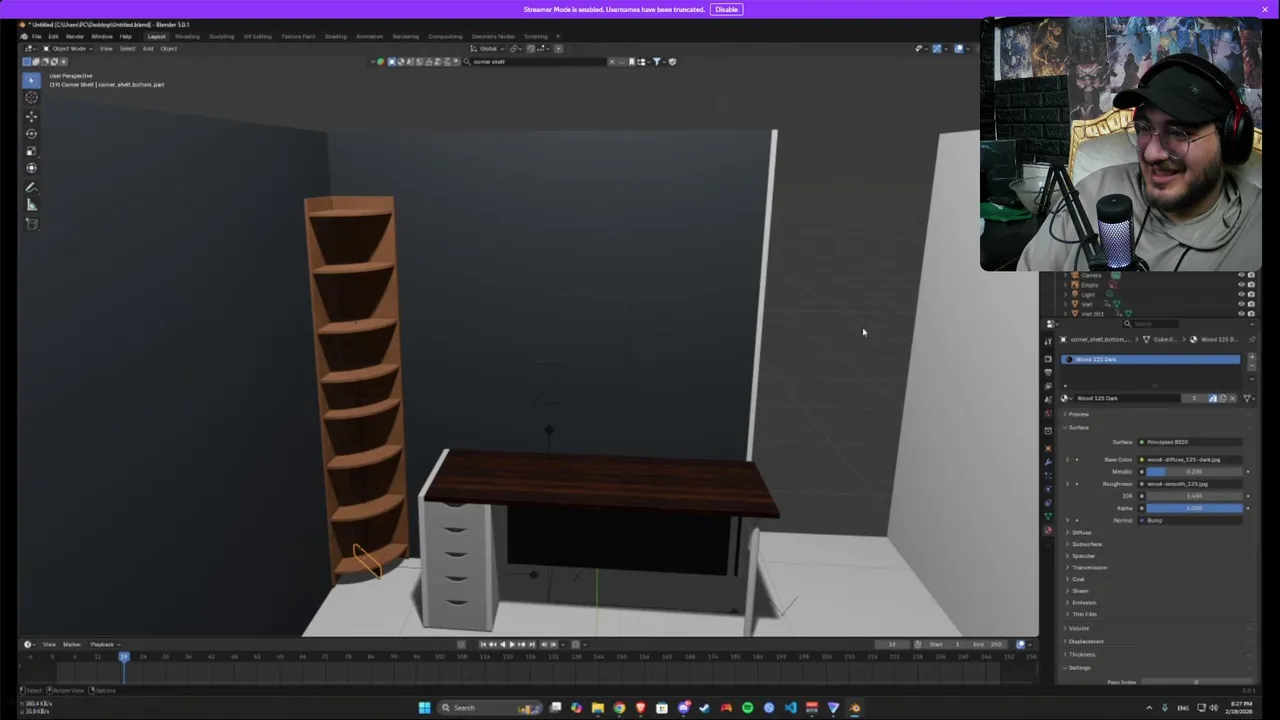This screenshot has height=720, width=1280.
Task: Click the wood-diffuse_125-dark.jpg base color field
Action: 1189,460
